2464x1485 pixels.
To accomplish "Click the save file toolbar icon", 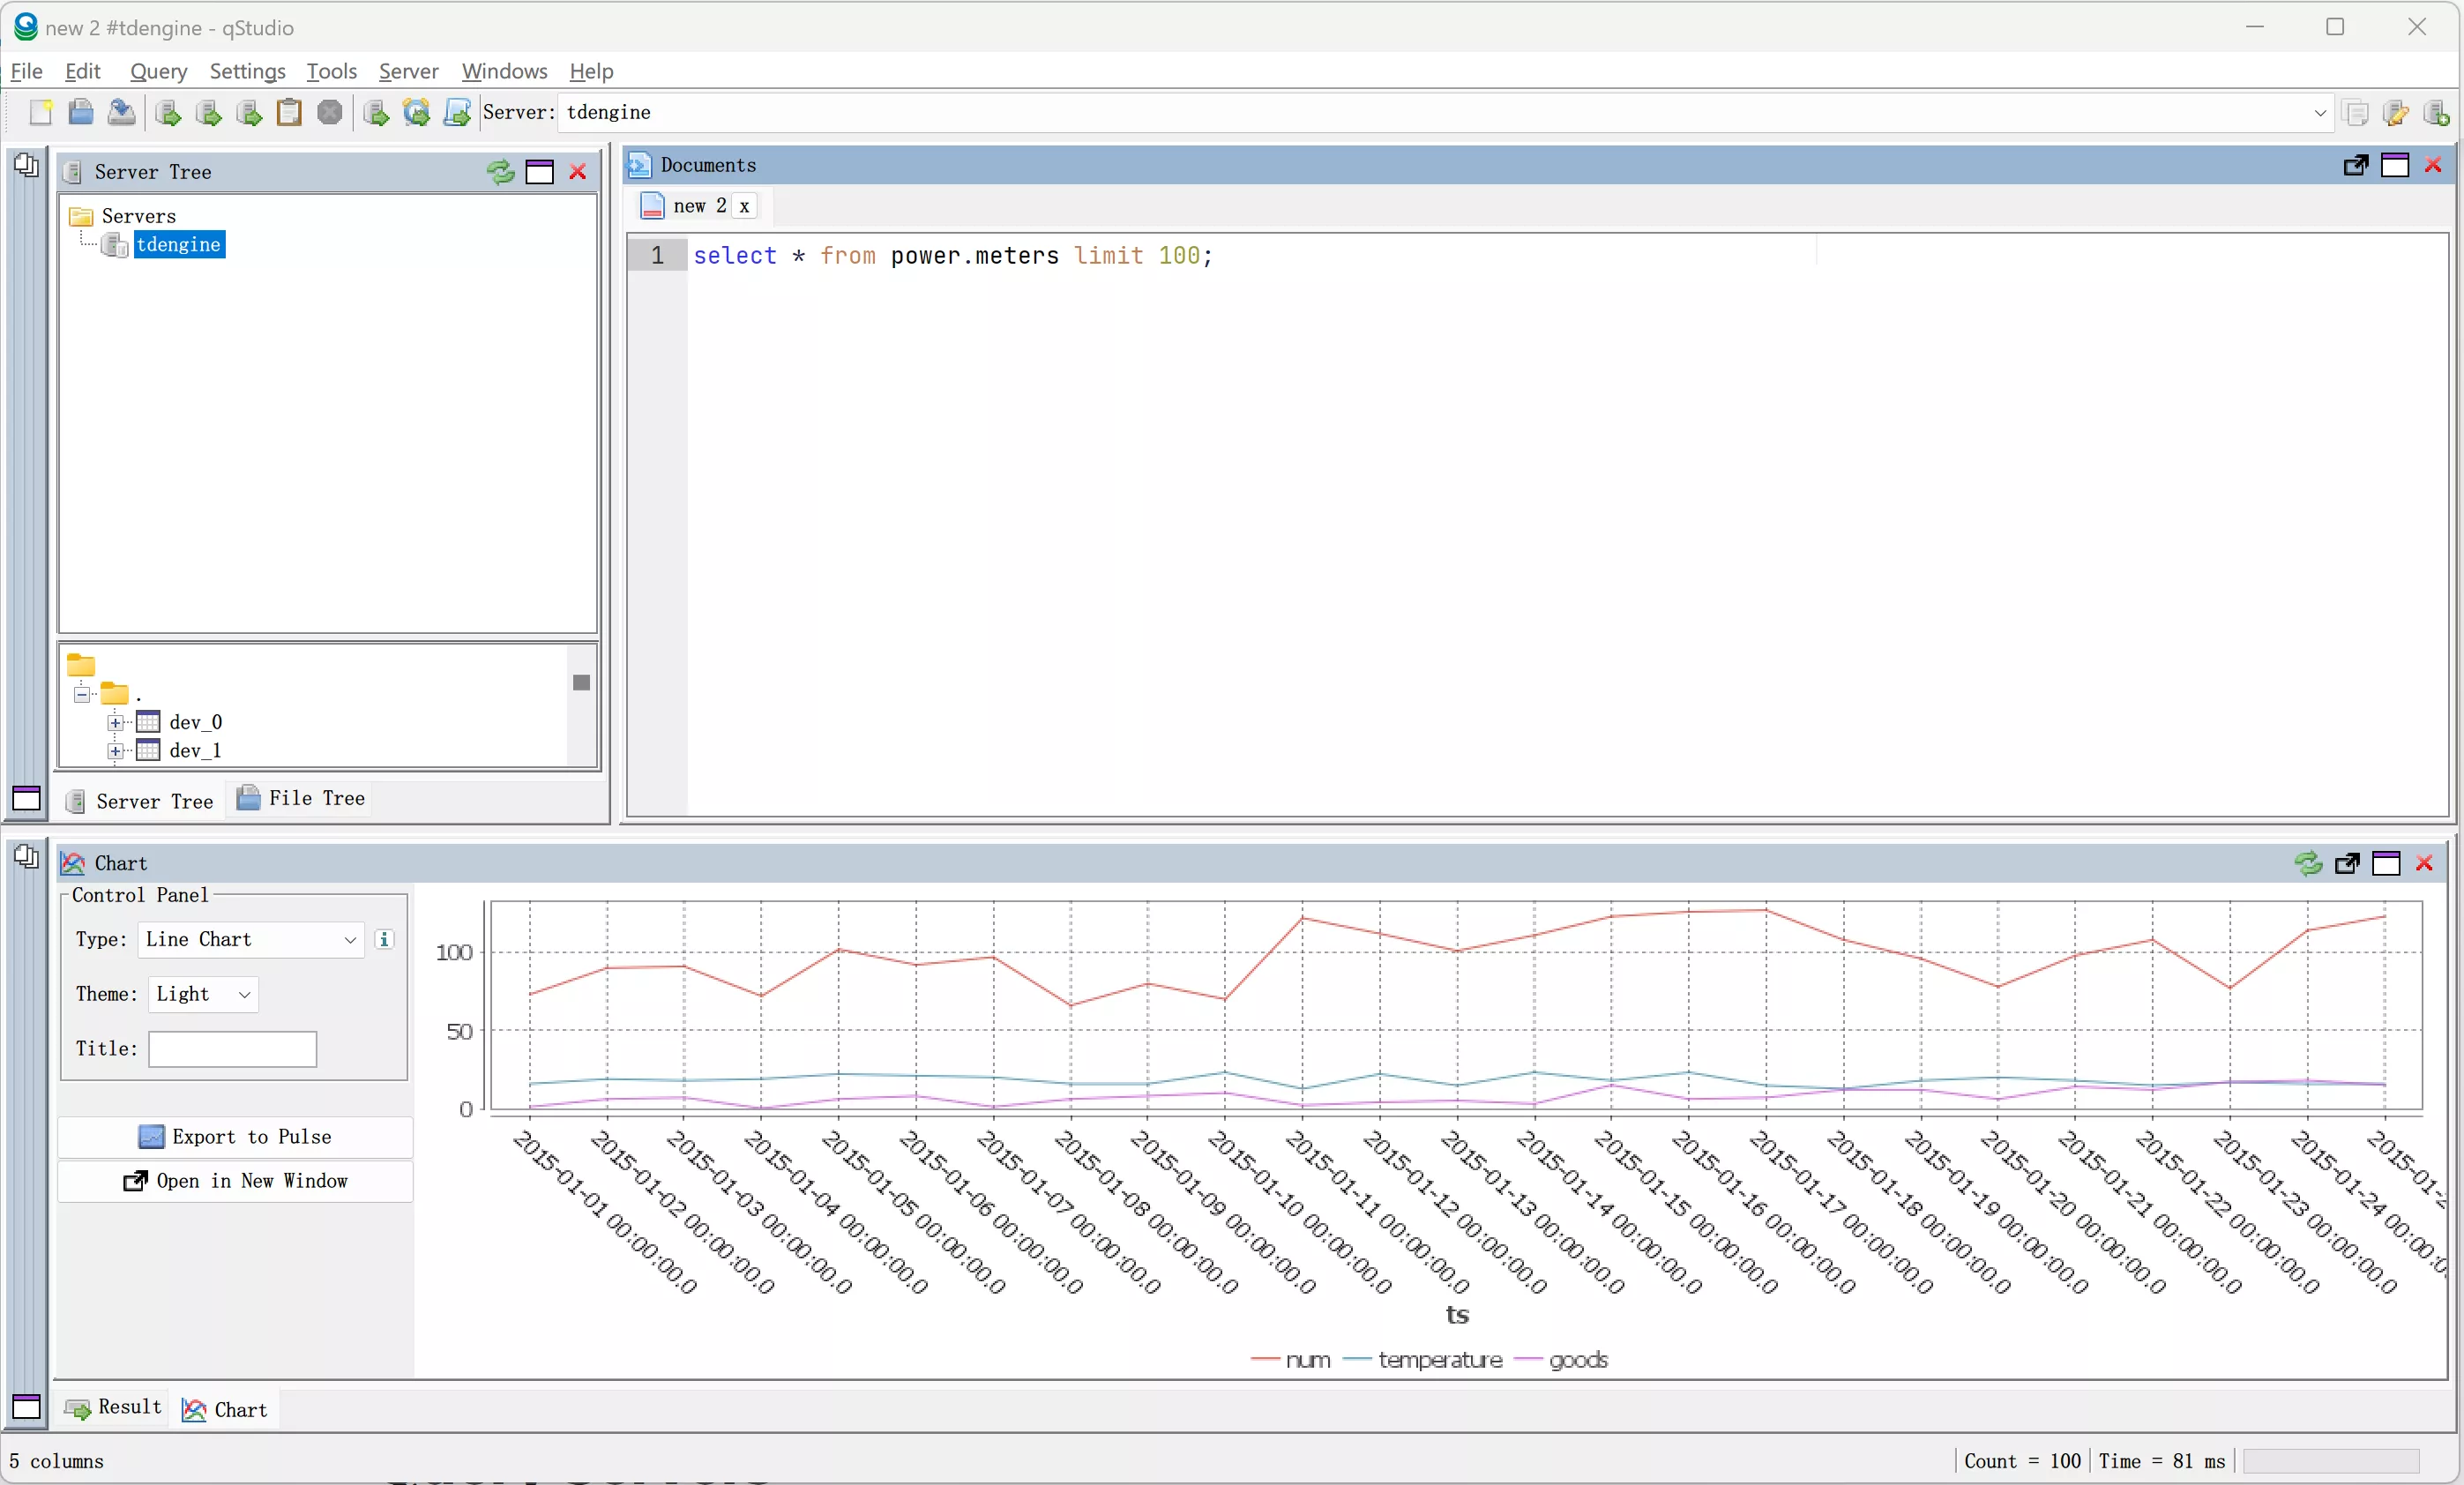I will point(121,112).
